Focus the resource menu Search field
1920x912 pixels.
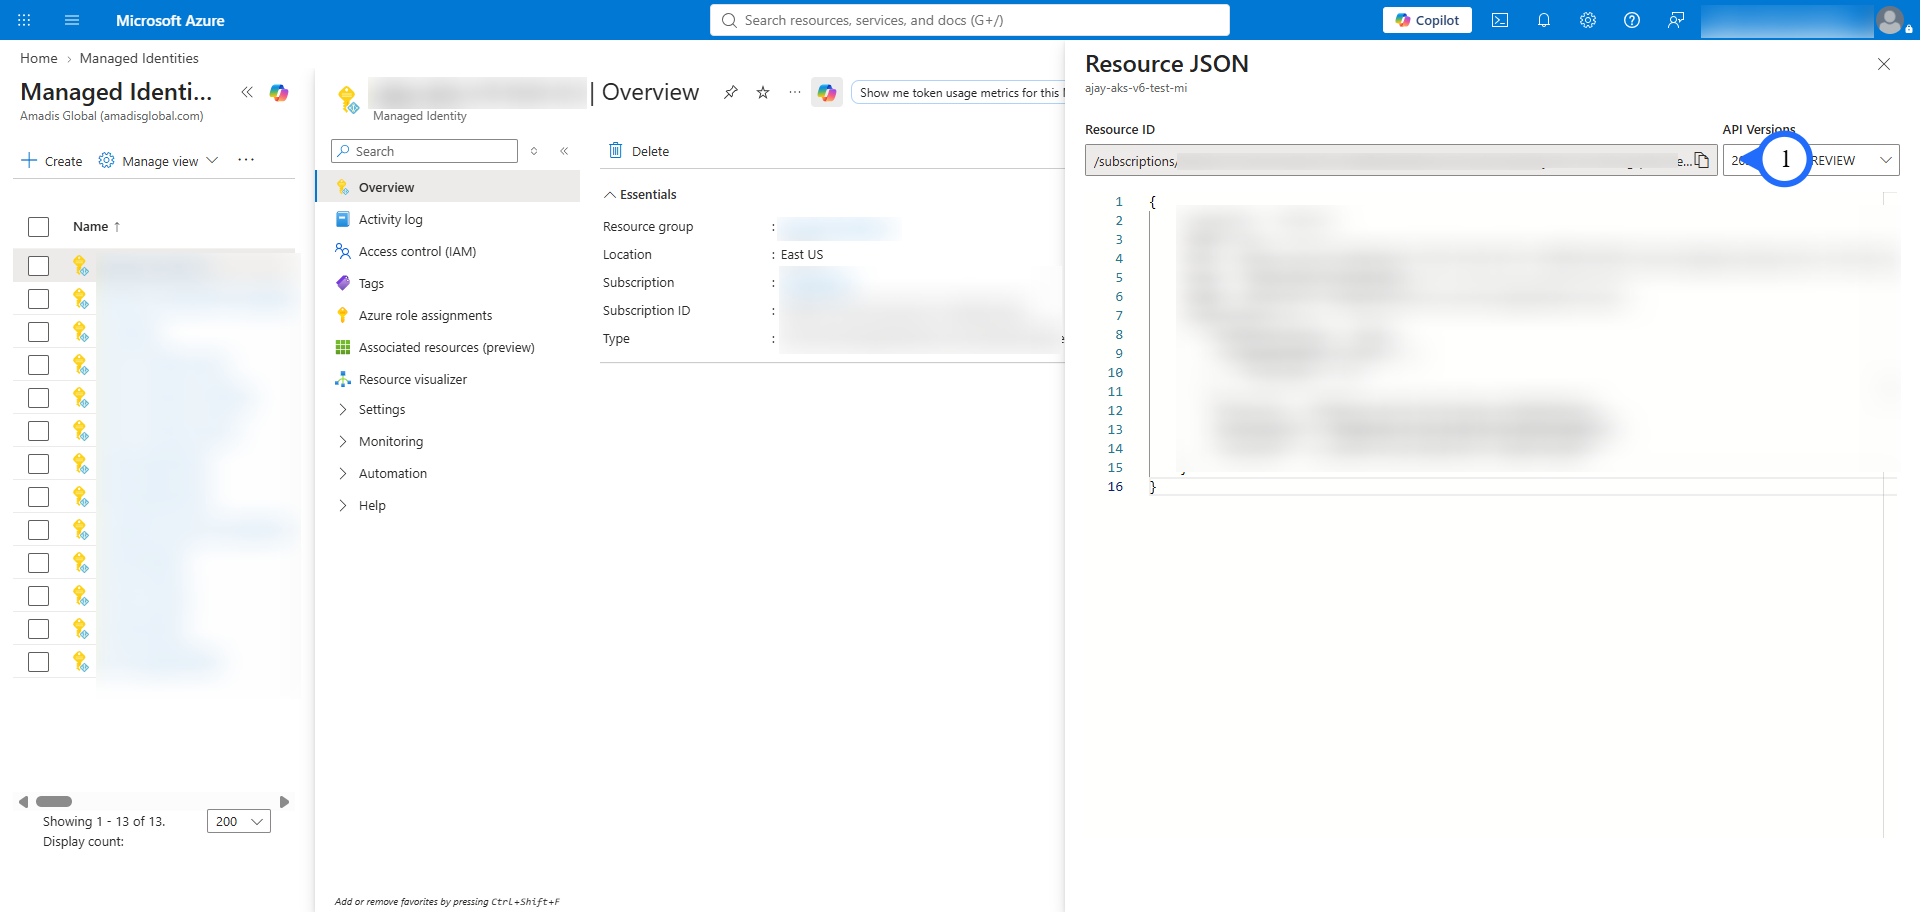pyautogui.click(x=424, y=151)
